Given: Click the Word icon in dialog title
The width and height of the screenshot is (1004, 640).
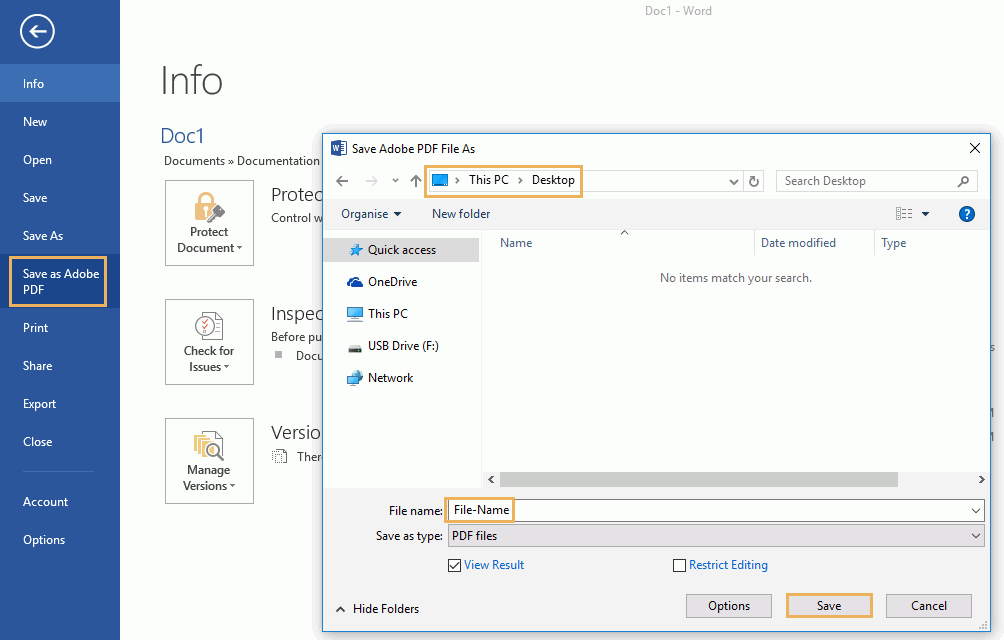Looking at the screenshot, I should click(339, 148).
